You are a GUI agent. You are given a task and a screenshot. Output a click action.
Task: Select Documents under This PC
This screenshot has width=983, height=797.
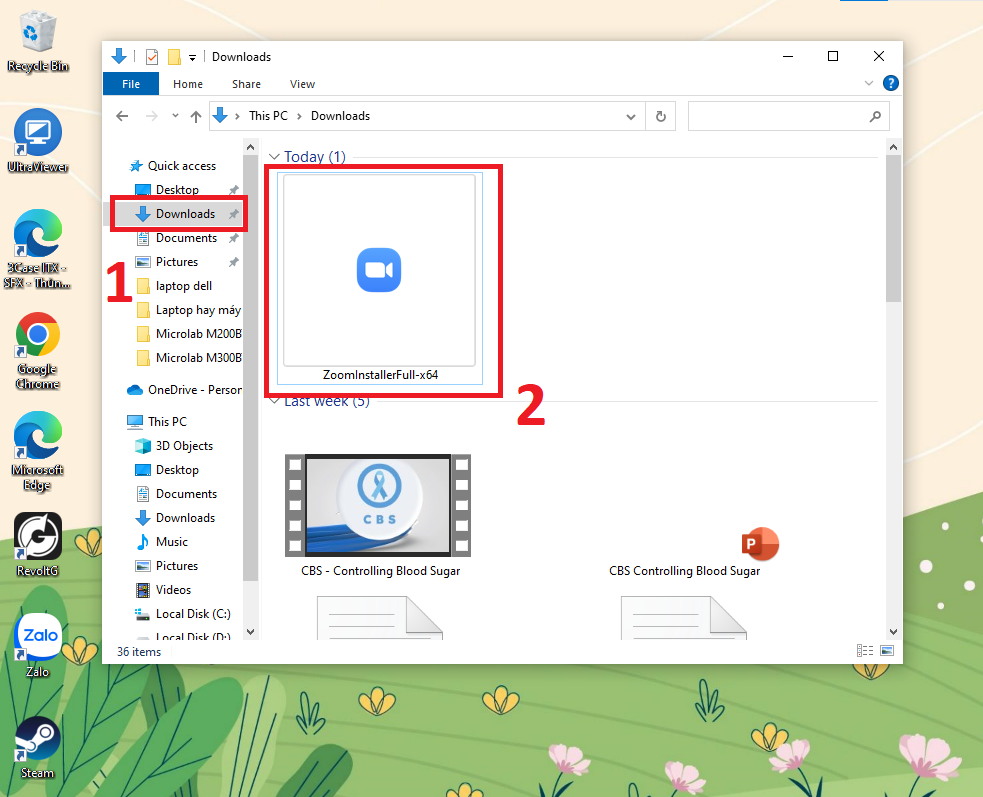click(186, 494)
